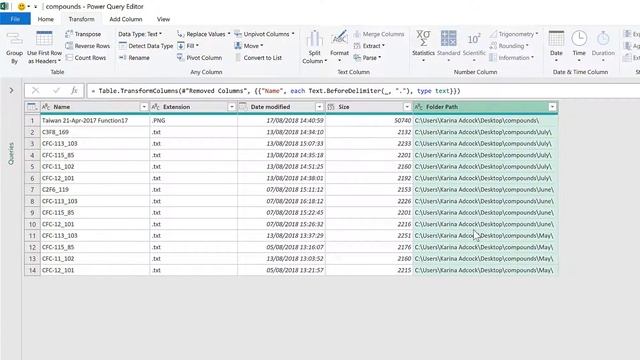Click the Time column icon

pyautogui.click(x=579, y=39)
